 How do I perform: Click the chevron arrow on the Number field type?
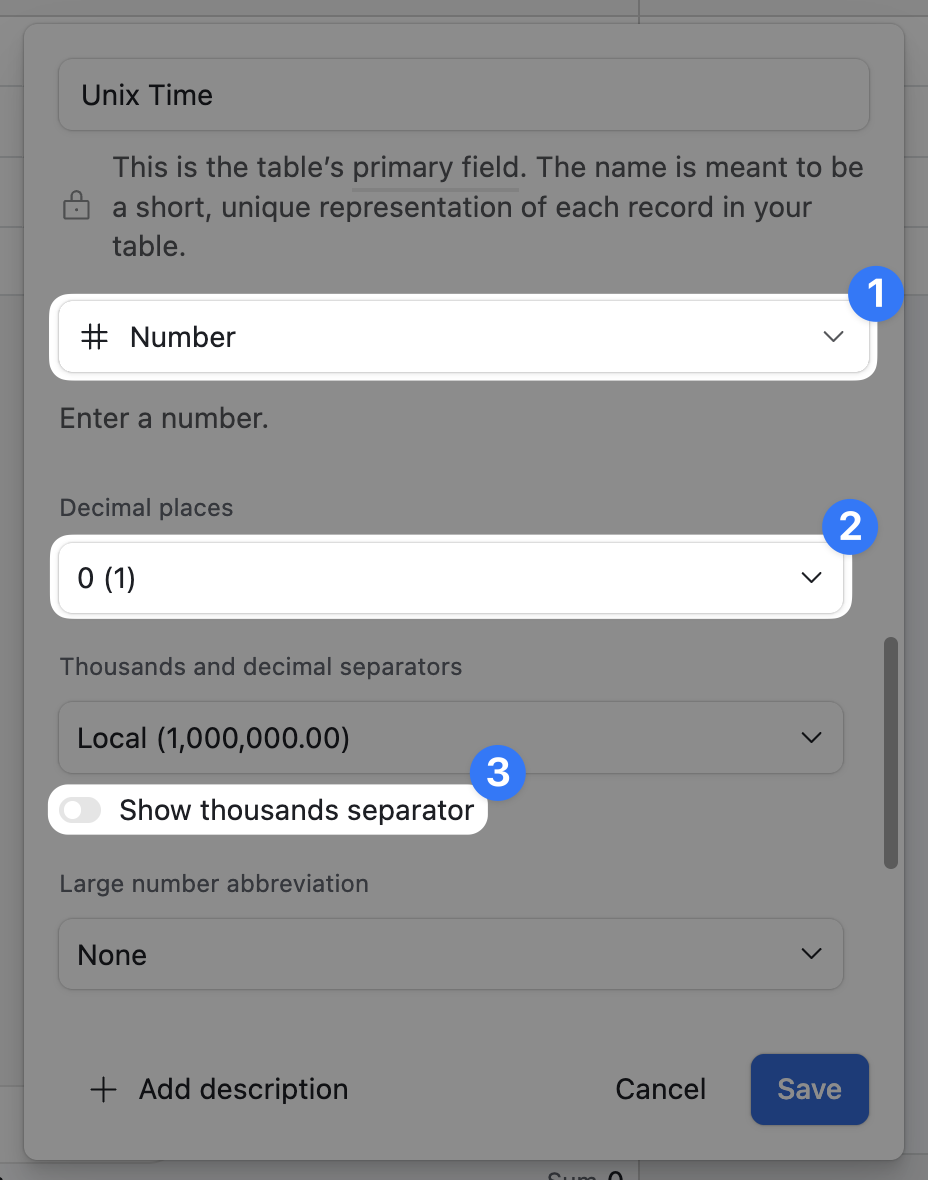(x=833, y=337)
